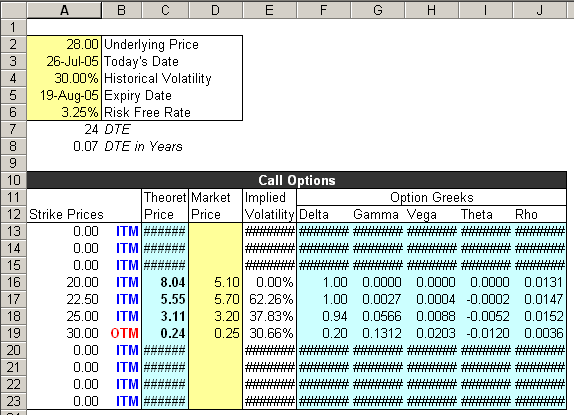Select market price 5.10 cell

(216, 282)
